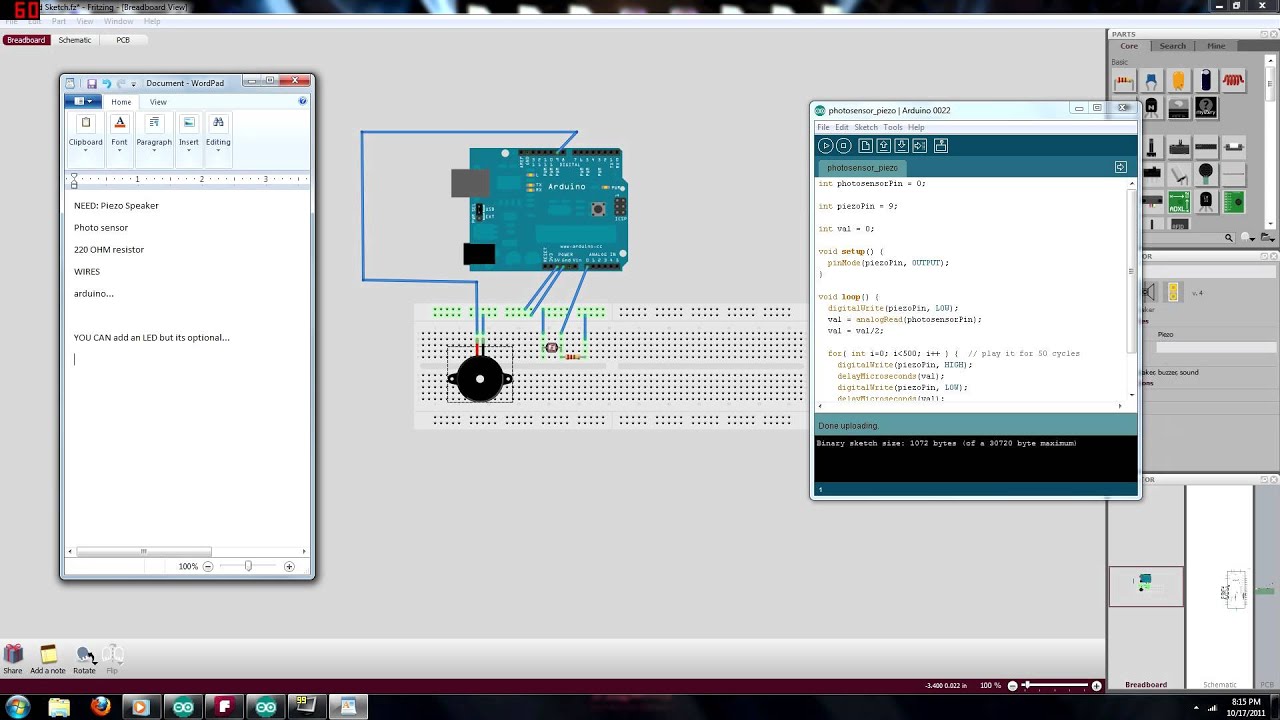Click the Breadboard navigator thumbnail
Image resolution: width=1280 pixels, height=720 pixels.
pyautogui.click(x=1146, y=586)
